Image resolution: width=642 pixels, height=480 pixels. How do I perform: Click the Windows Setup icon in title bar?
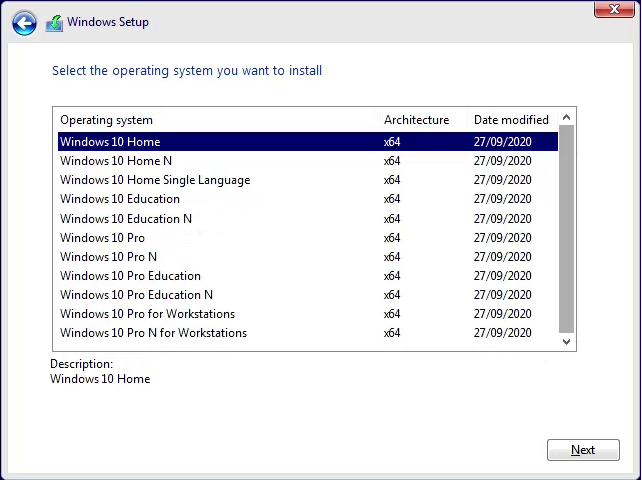[54, 23]
